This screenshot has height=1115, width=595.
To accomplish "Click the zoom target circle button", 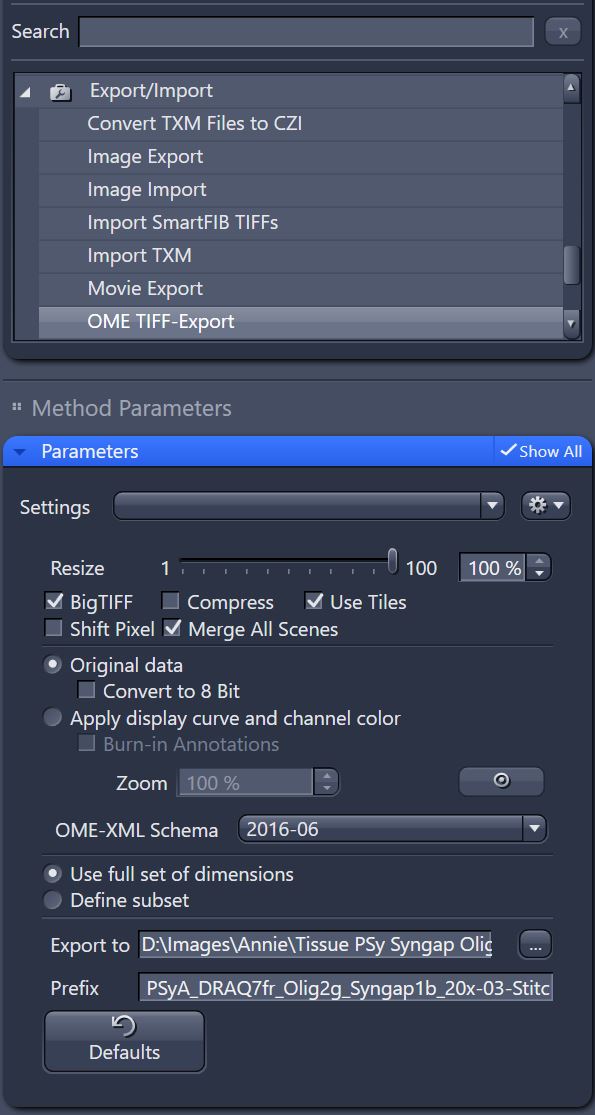I will 501,781.
